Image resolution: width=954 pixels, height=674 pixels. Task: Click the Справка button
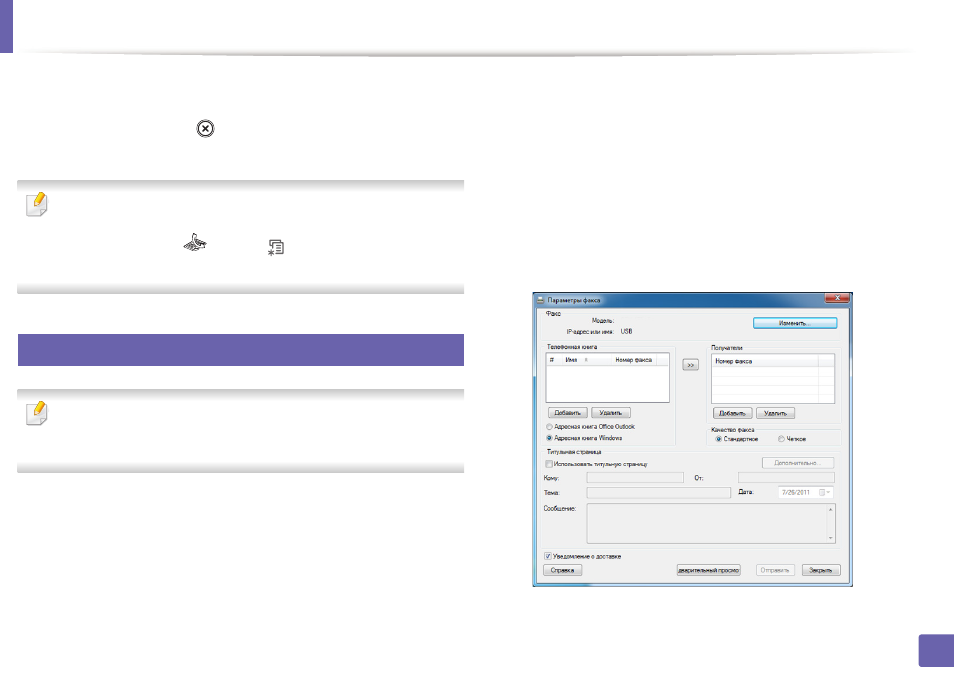pyautogui.click(x=562, y=570)
